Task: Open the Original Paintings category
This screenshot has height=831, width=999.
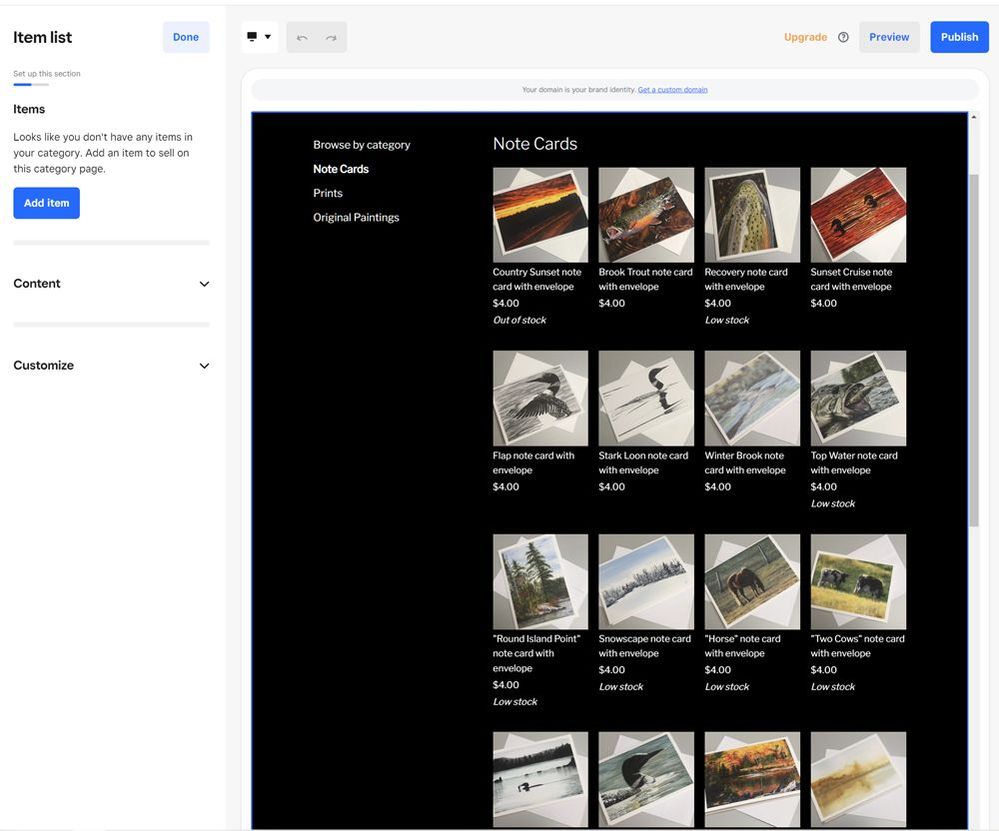Action: point(356,217)
